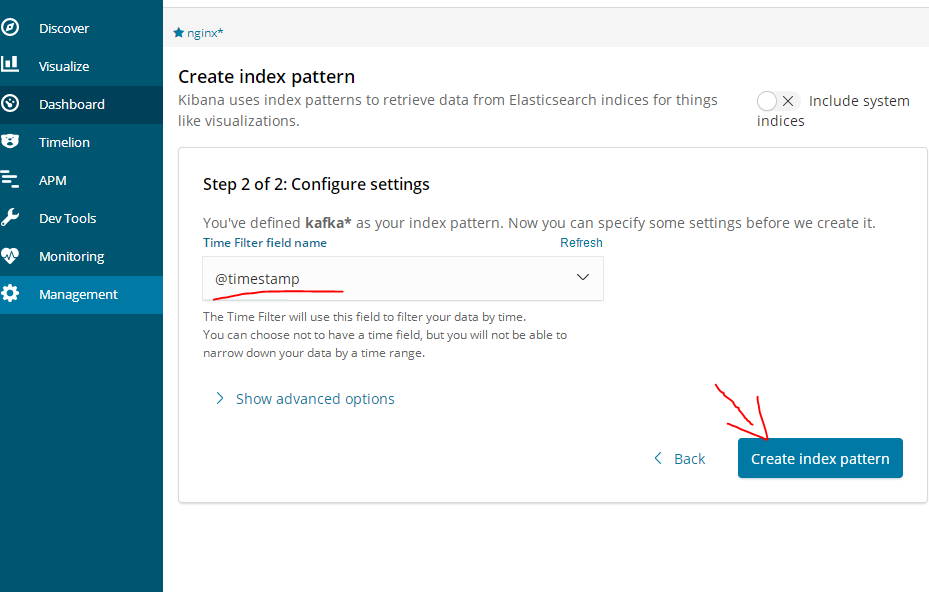The image size is (929, 592).
Task: Click the Dev Tools wrench icon
Action: point(11,218)
